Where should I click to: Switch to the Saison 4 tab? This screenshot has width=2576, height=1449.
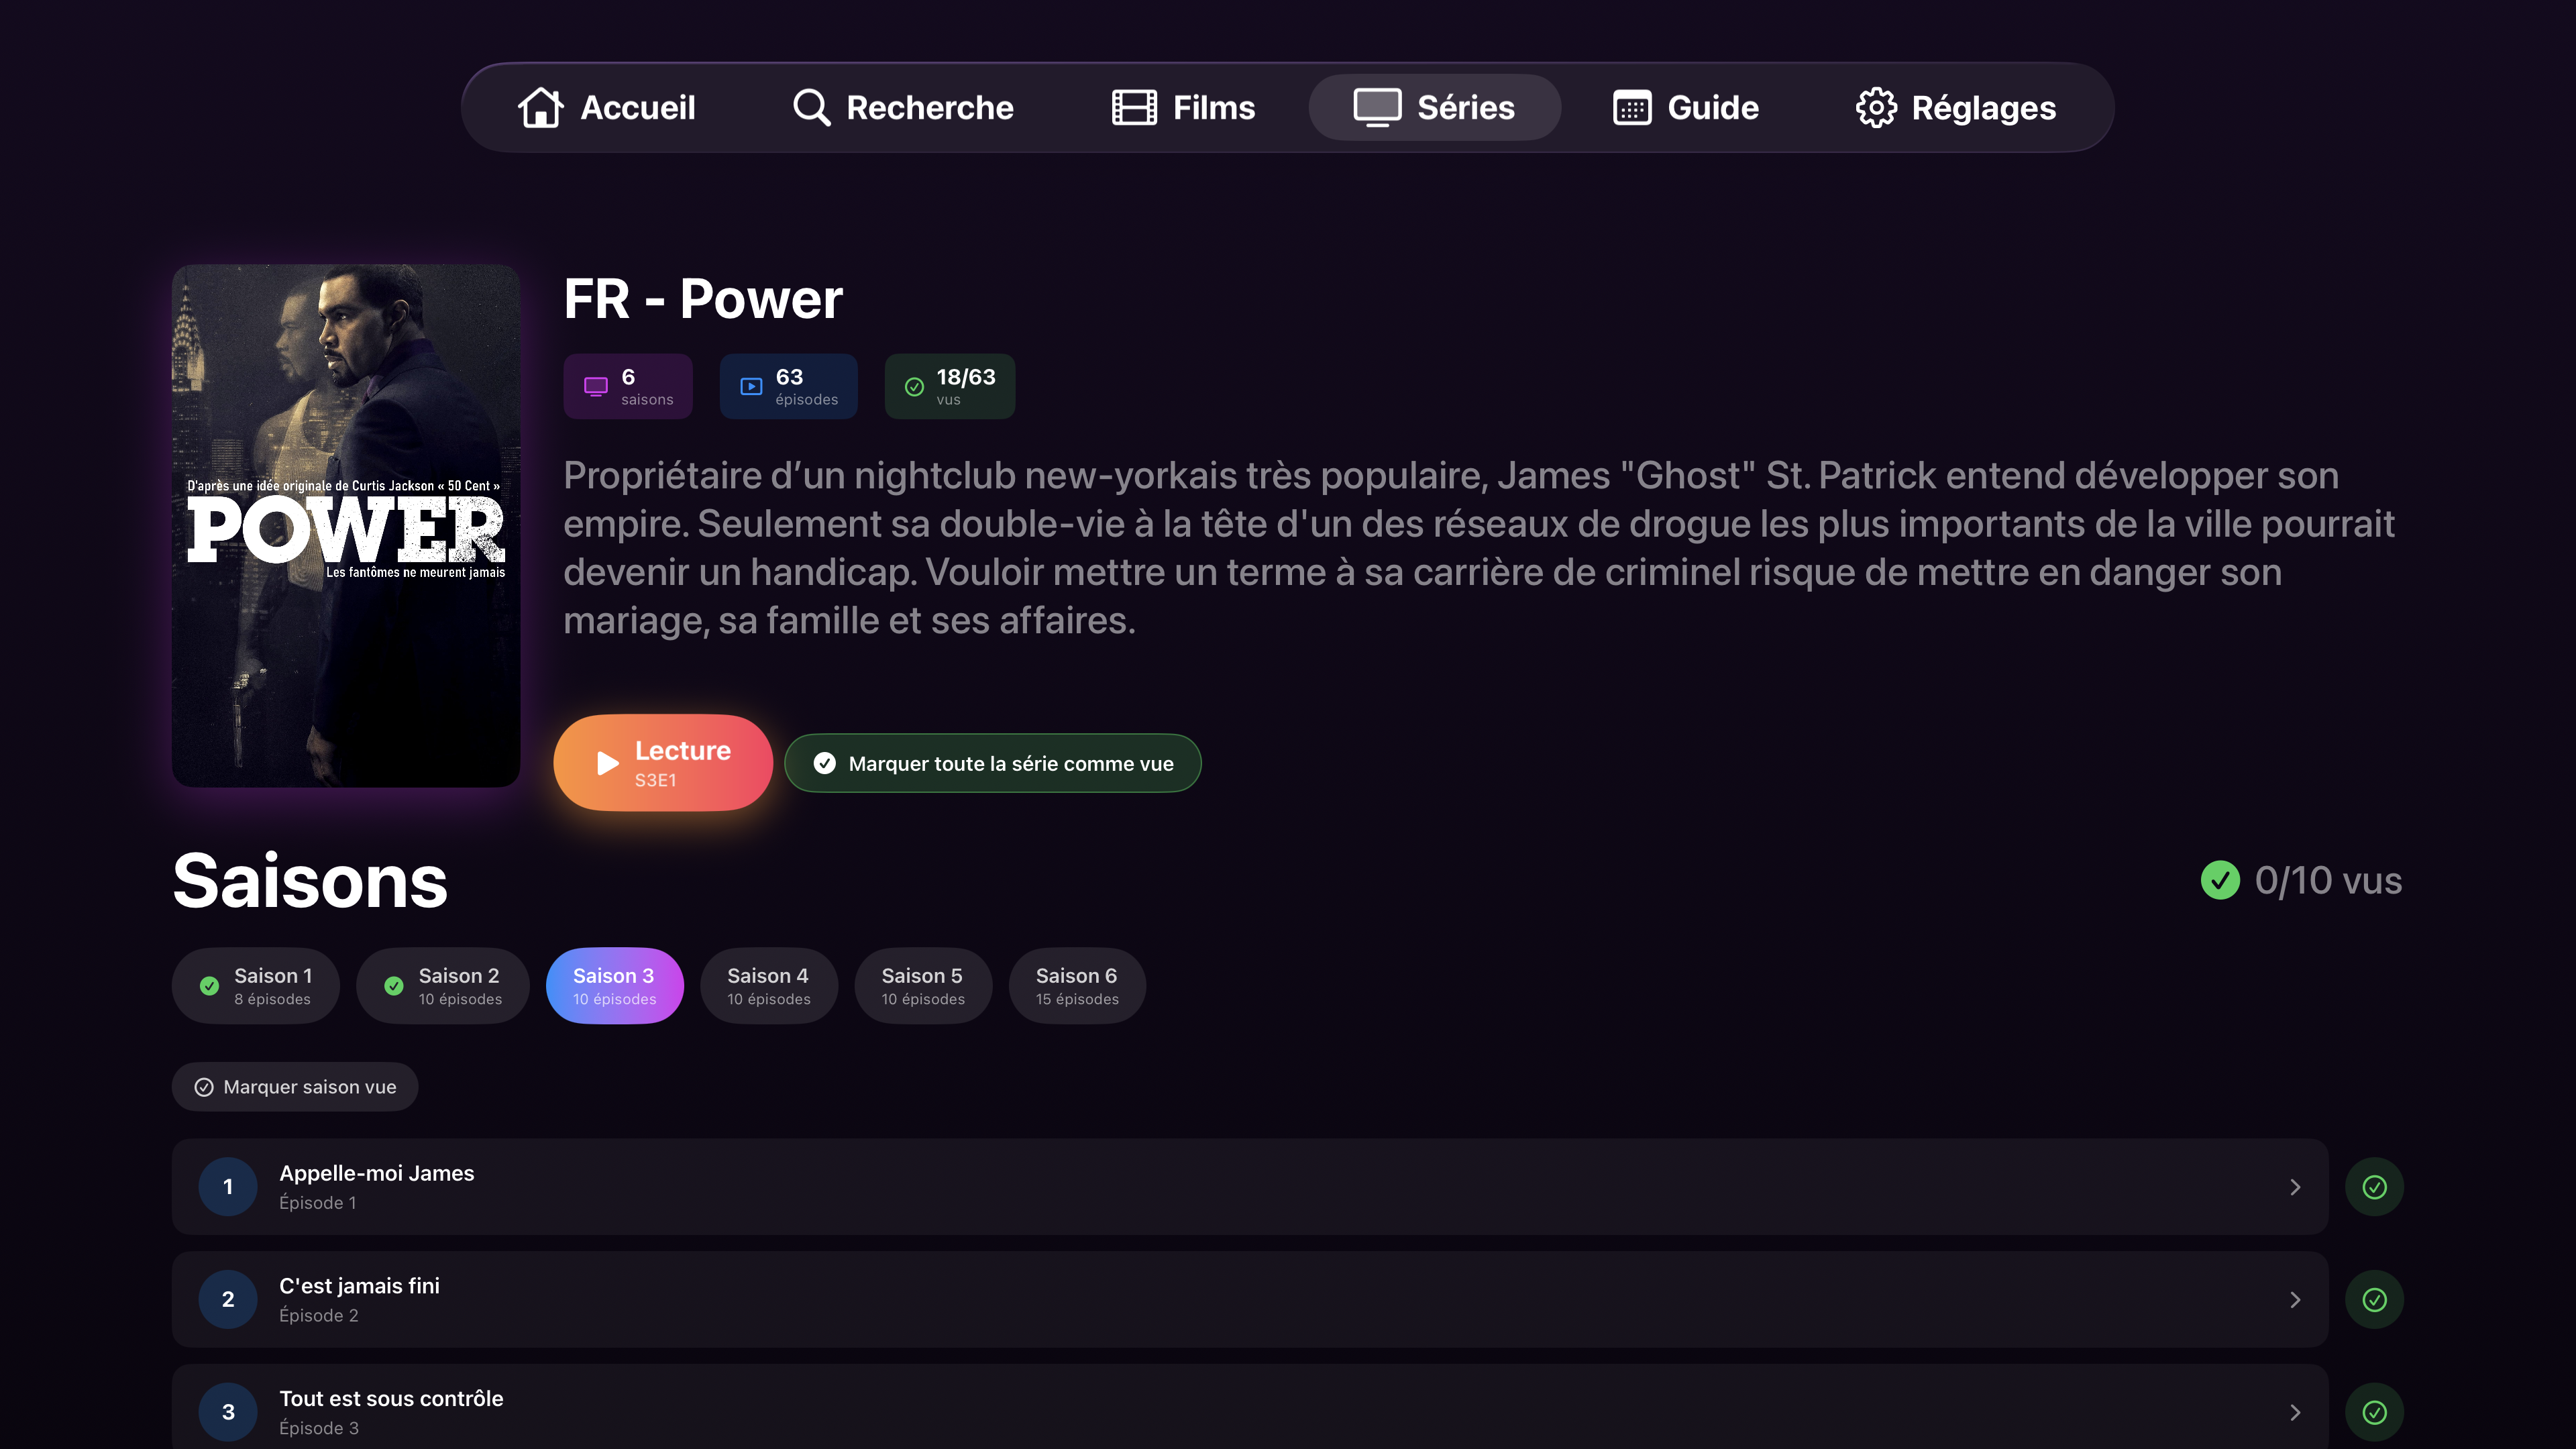768,985
